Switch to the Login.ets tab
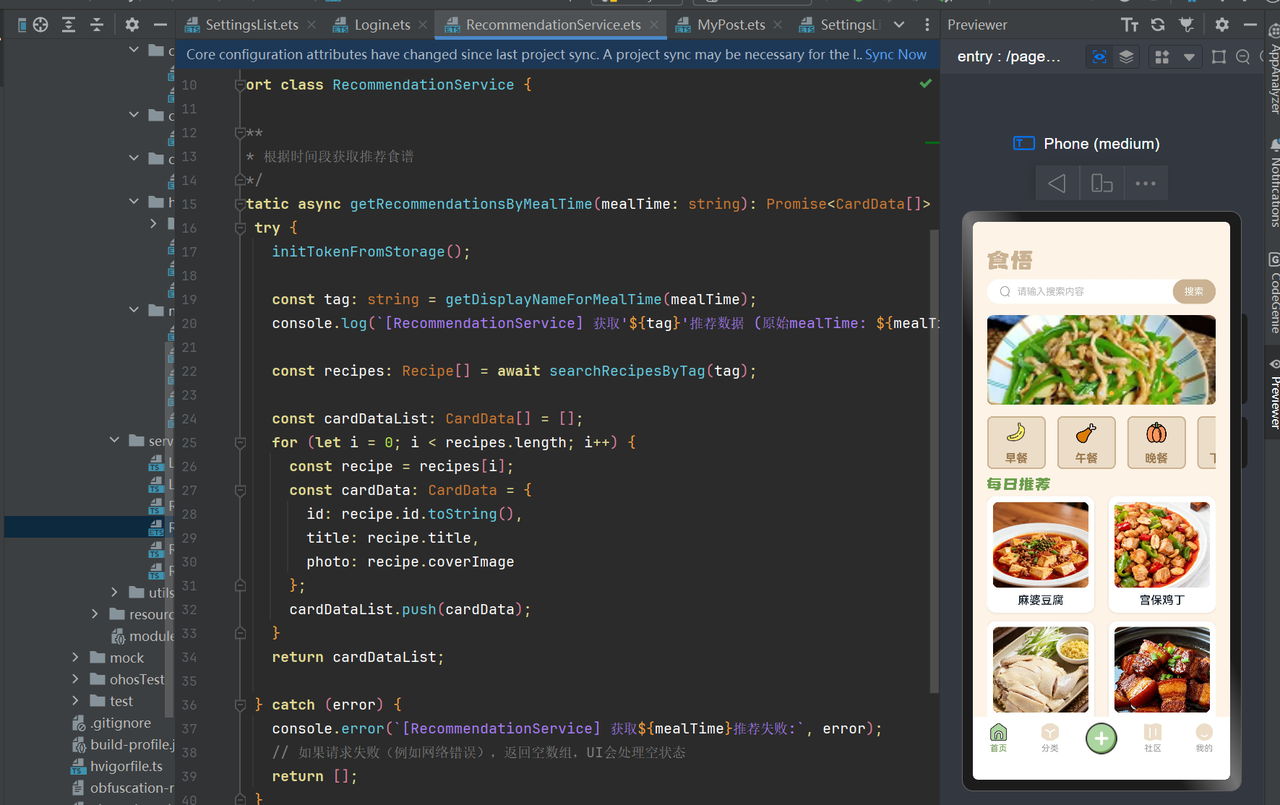Image resolution: width=1280 pixels, height=805 pixels. [382, 25]
